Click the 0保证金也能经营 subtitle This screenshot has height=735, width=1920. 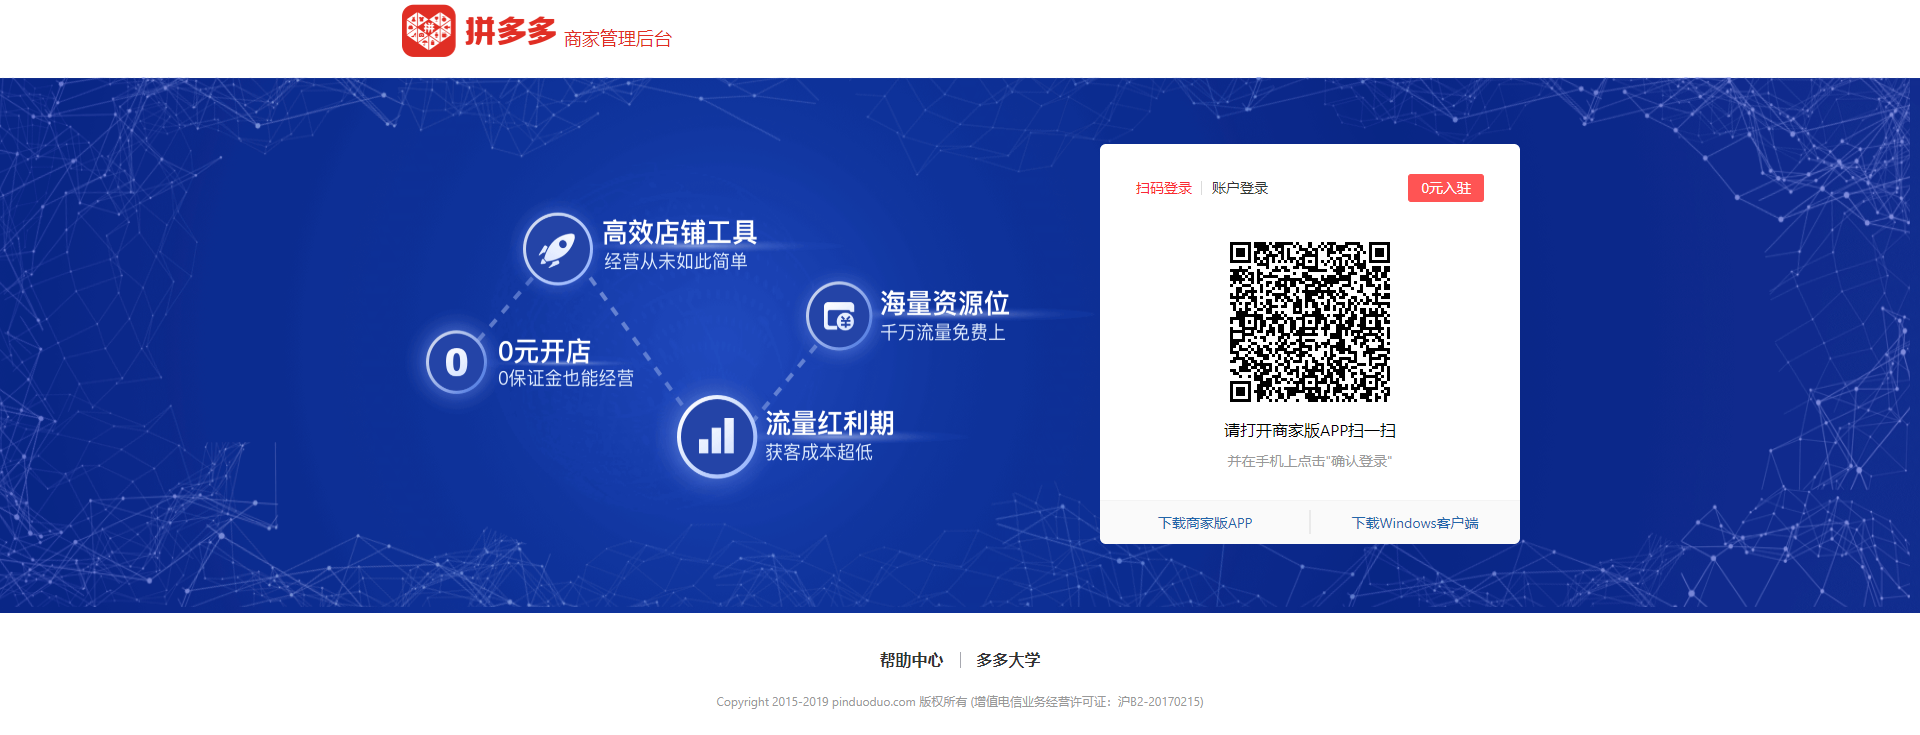pyautogui.click(x=566, y=378)
